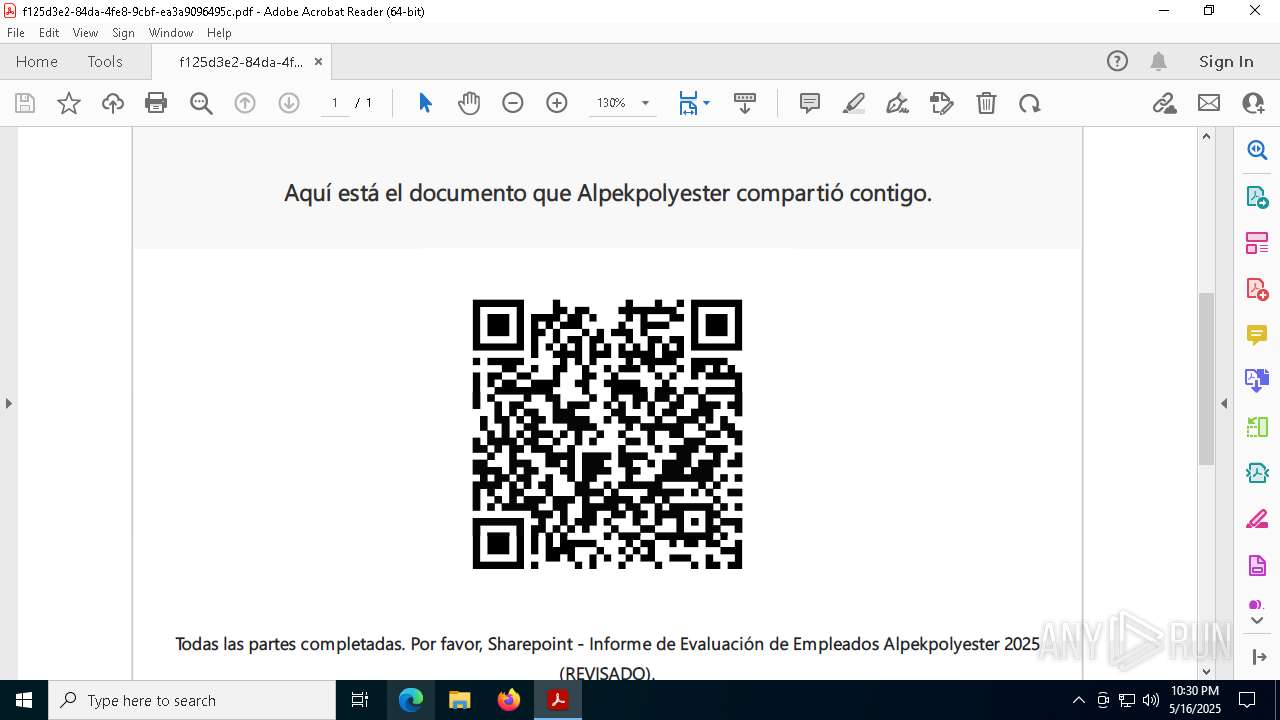1280x720 pixels.
Task: Expand the left navigation pane
Action: click(x=8, y=403)
